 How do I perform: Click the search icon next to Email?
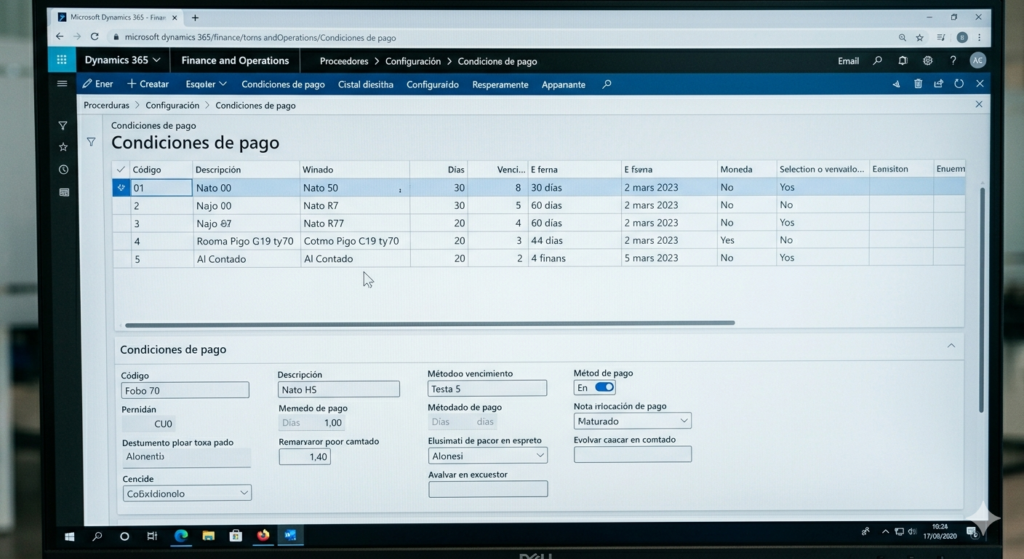tap(878, 61)
